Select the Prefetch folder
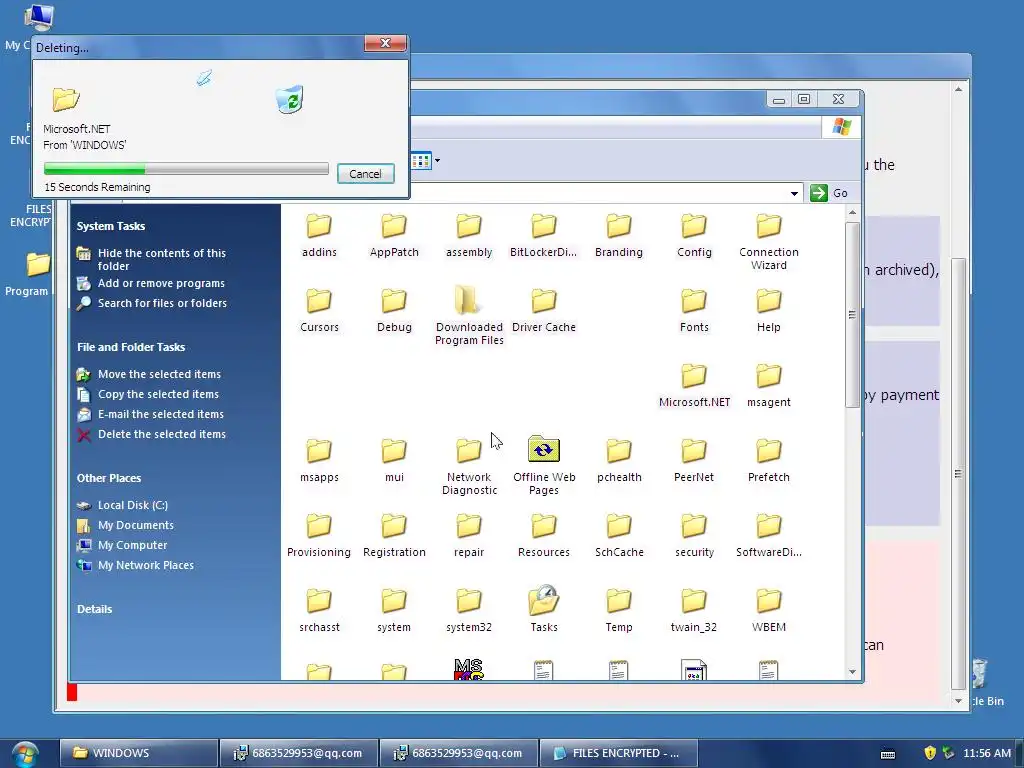Image resolution: width=1024 pixels, height=768 pixels. [769, 460]
